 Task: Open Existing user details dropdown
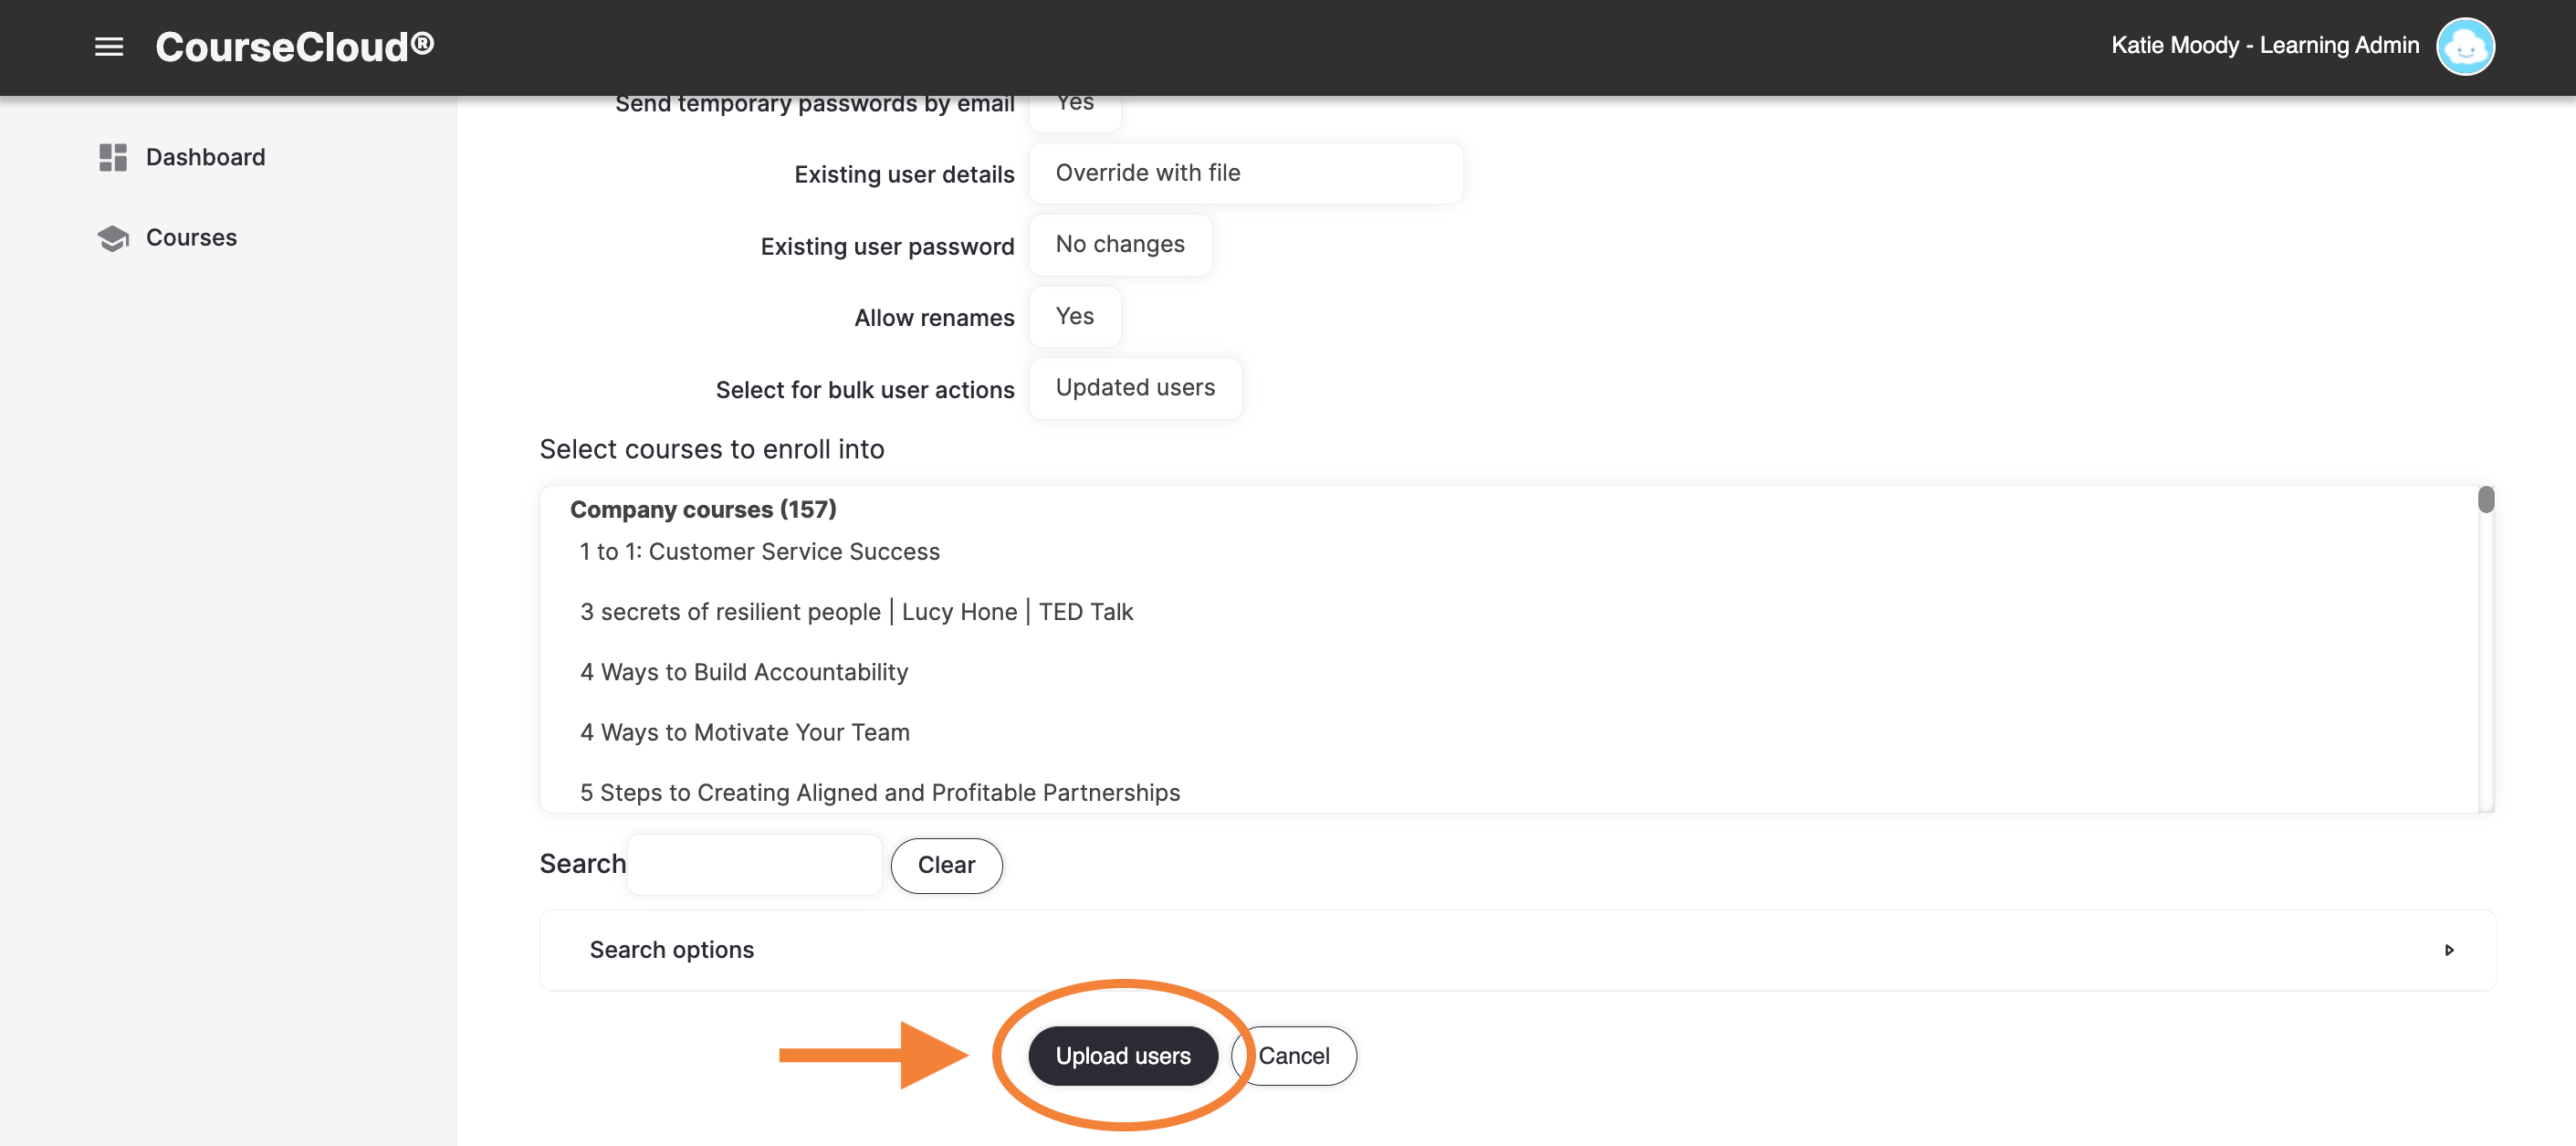[1245, 173]
